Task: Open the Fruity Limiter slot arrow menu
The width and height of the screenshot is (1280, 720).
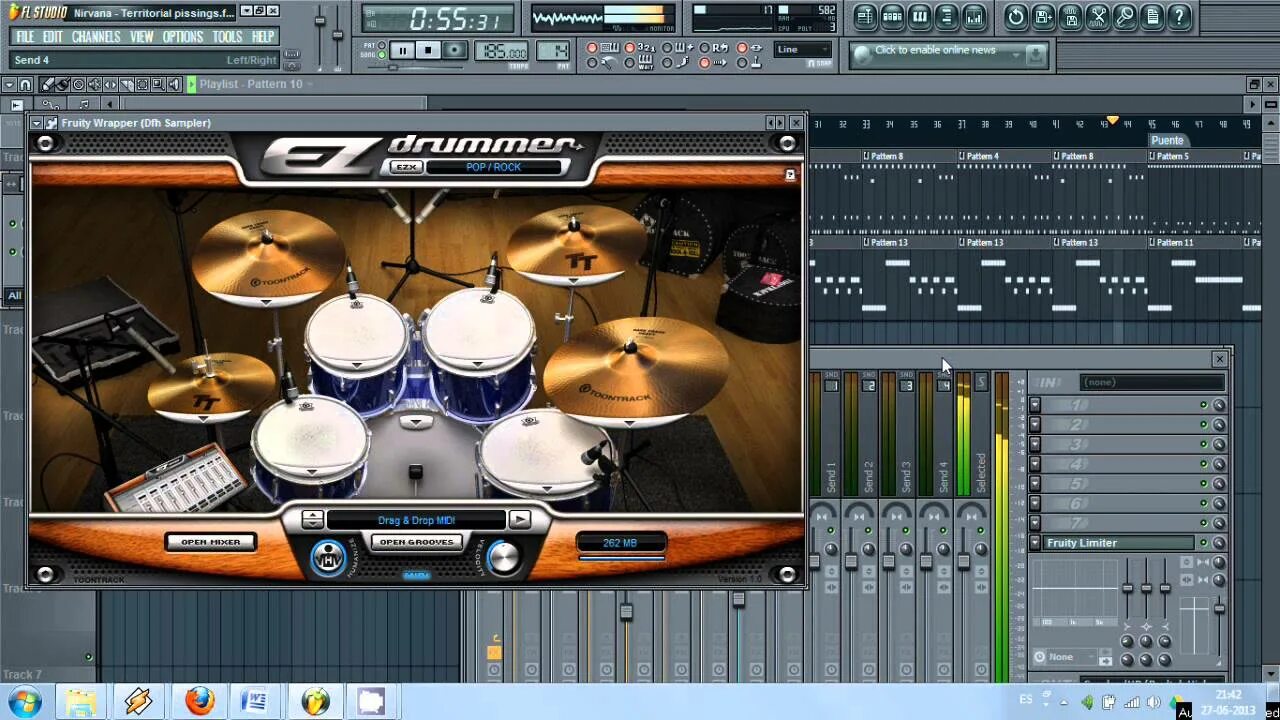Action: pyautogui.click(x=1035, y=543)
